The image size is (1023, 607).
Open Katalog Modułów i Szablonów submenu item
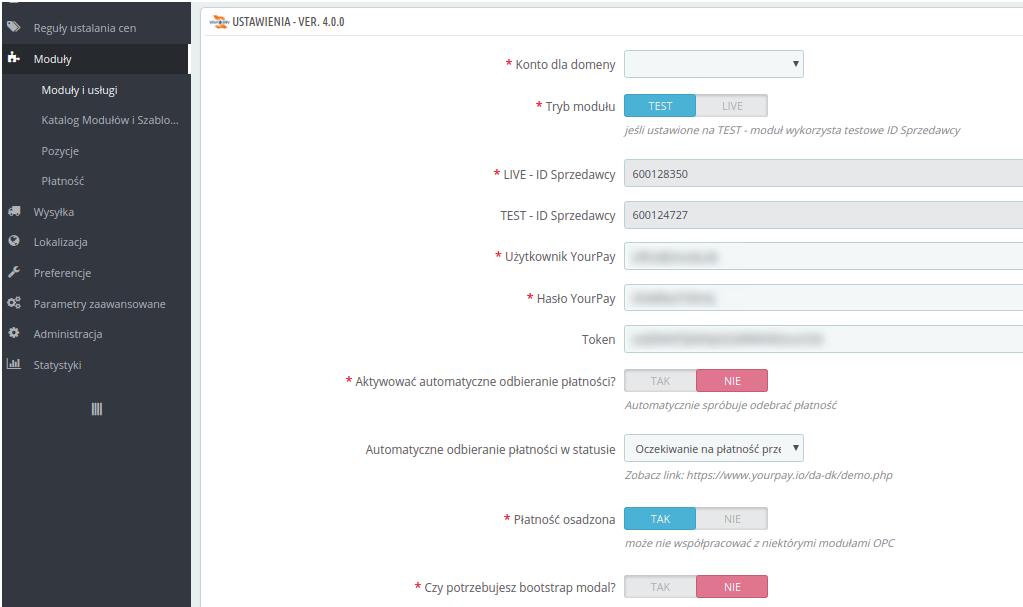click(x=110, y=120)
